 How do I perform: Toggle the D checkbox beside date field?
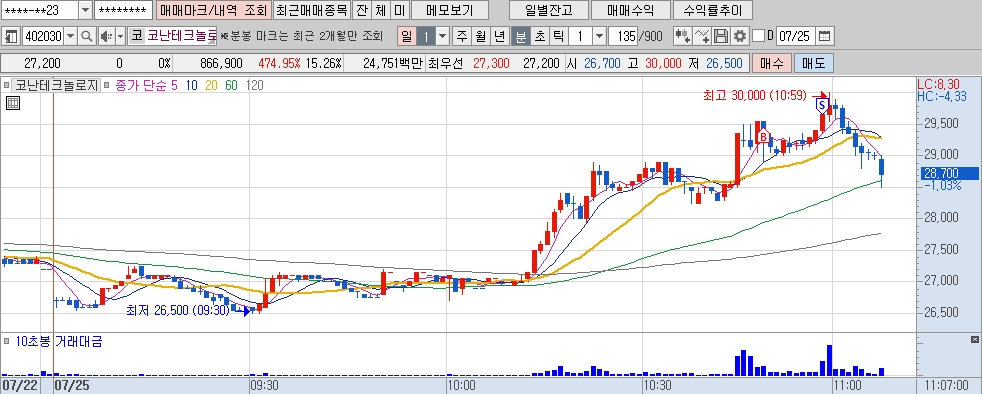tap(758, 36)
